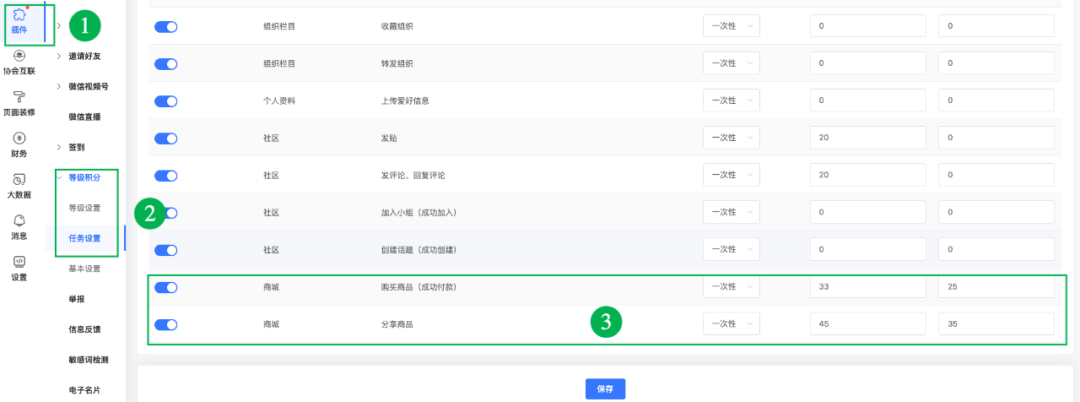Toggle the 购买商品 task switch
The width and height of the screenshot is (1080, 402).
(166, 287)
